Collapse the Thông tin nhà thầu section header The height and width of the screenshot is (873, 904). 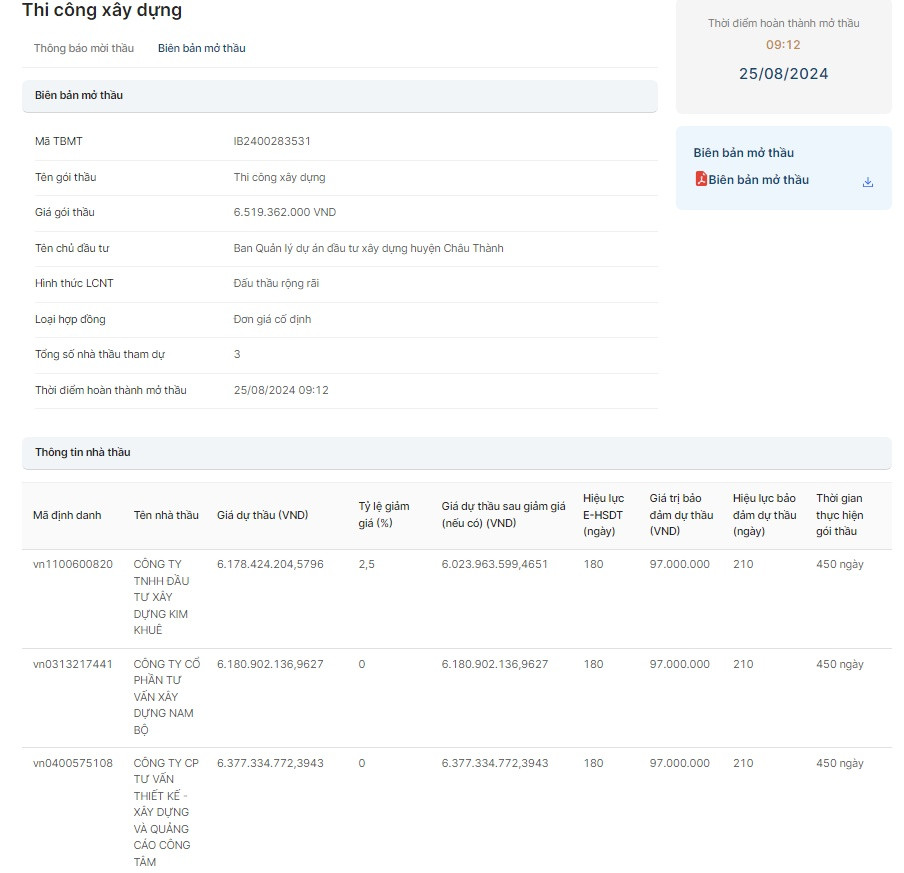[x=456, y=453]
